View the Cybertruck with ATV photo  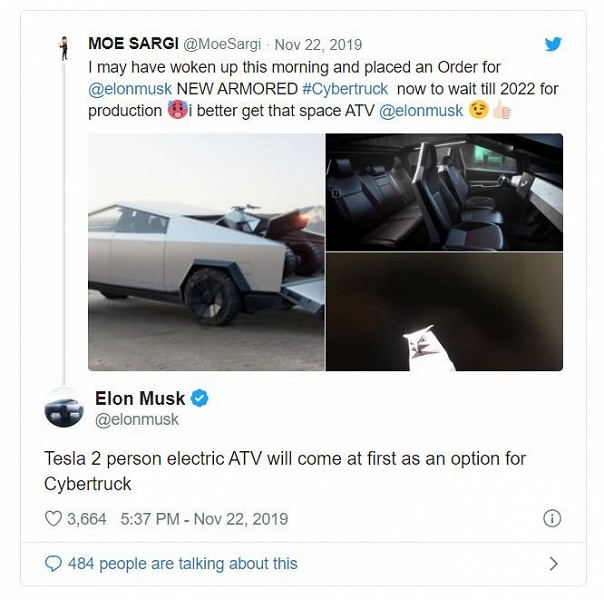coord(206,252)
